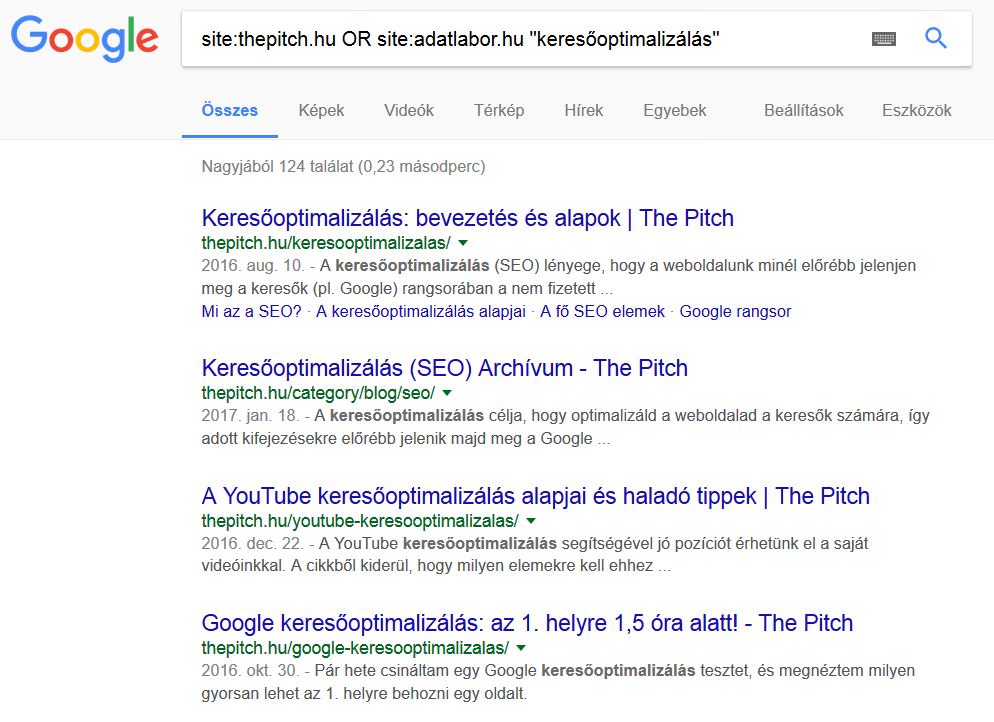Follow the 'Mi az a SEO?' sitelink
Viewport: 994px width, 722px height.
[x=252, y=311]
